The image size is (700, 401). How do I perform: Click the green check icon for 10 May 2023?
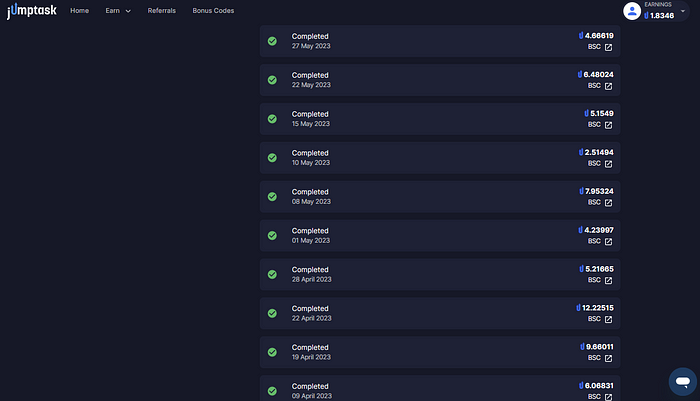[272, 158]
